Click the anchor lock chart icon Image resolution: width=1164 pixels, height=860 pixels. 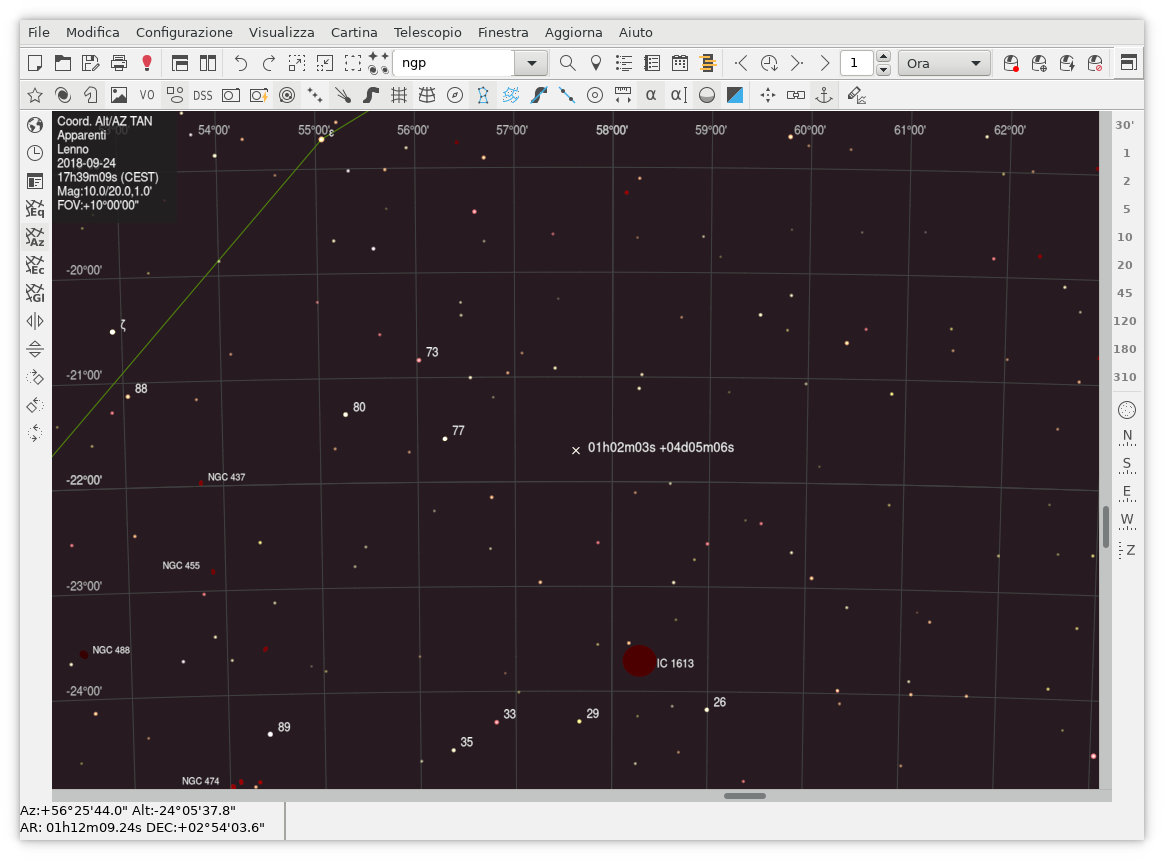click(824, 95)
